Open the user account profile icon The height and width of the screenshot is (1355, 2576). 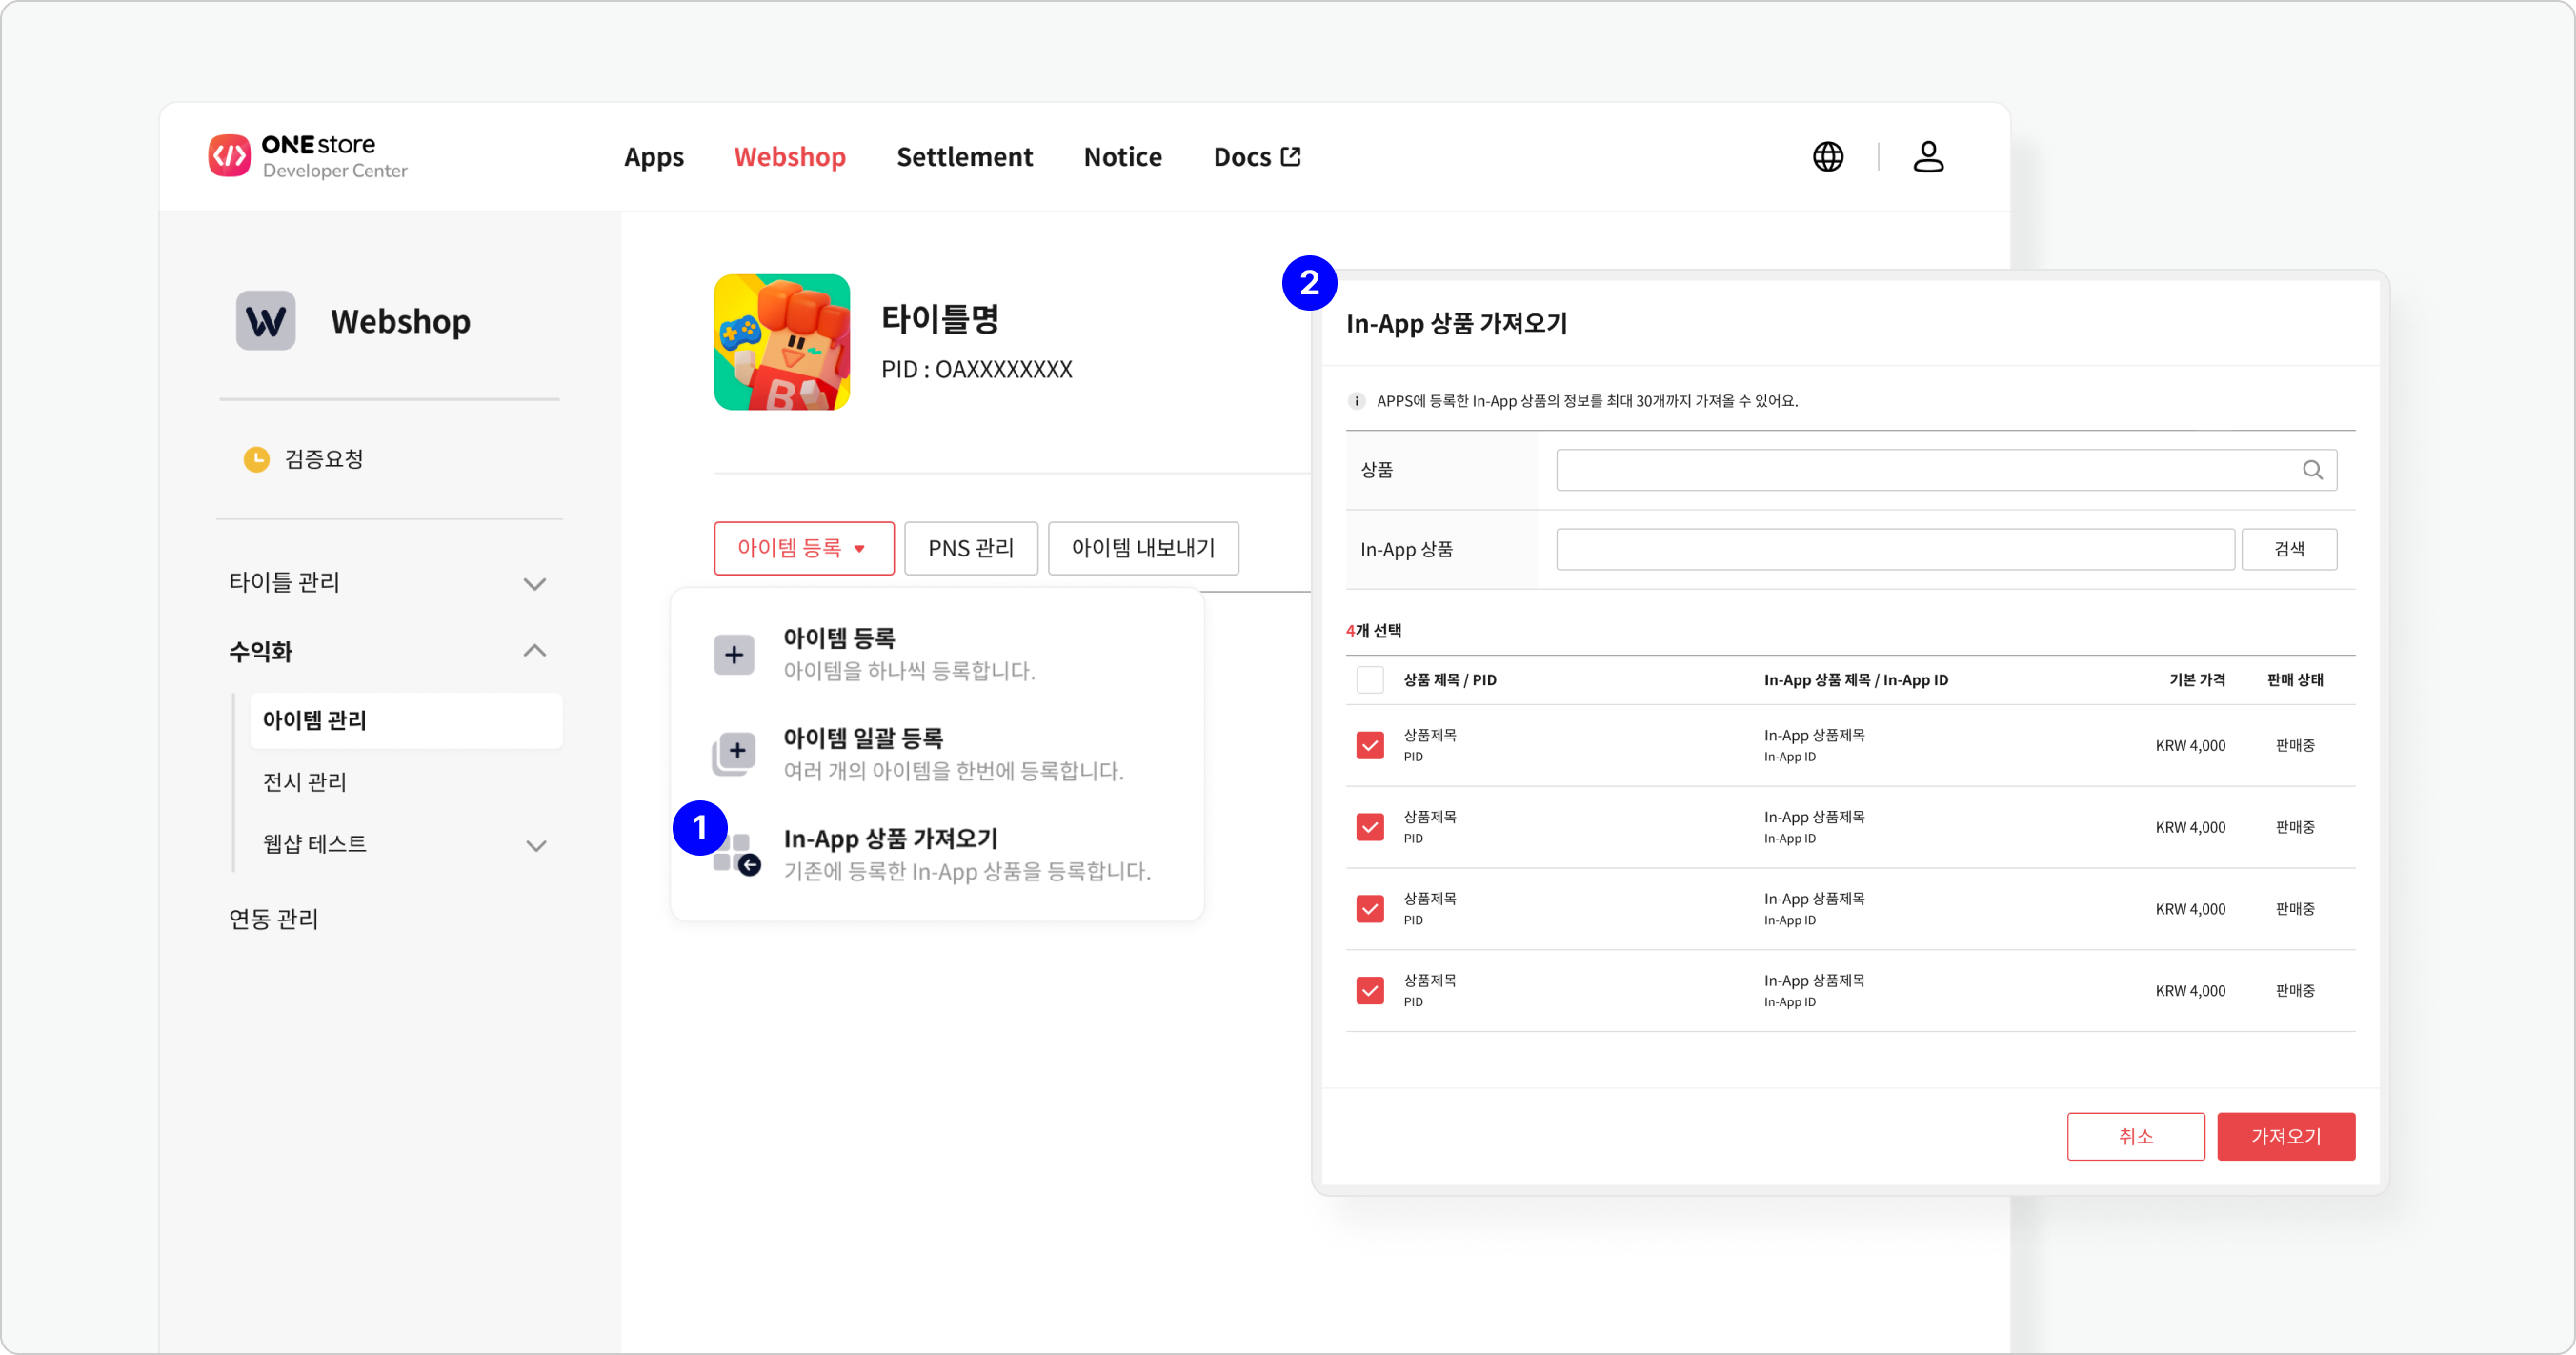point(1927,157)
